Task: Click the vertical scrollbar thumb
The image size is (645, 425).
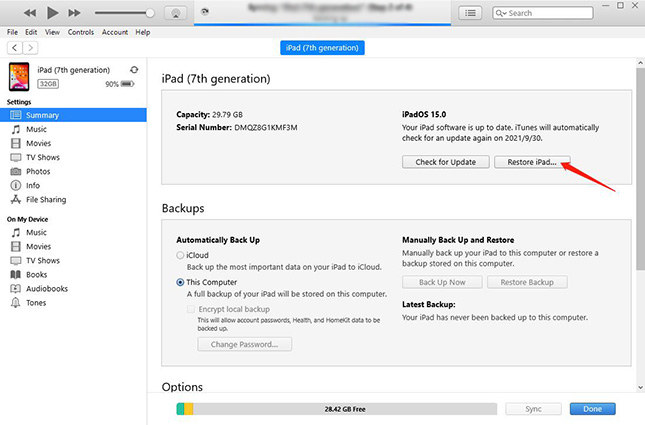Action: click(x=640, y=169)
